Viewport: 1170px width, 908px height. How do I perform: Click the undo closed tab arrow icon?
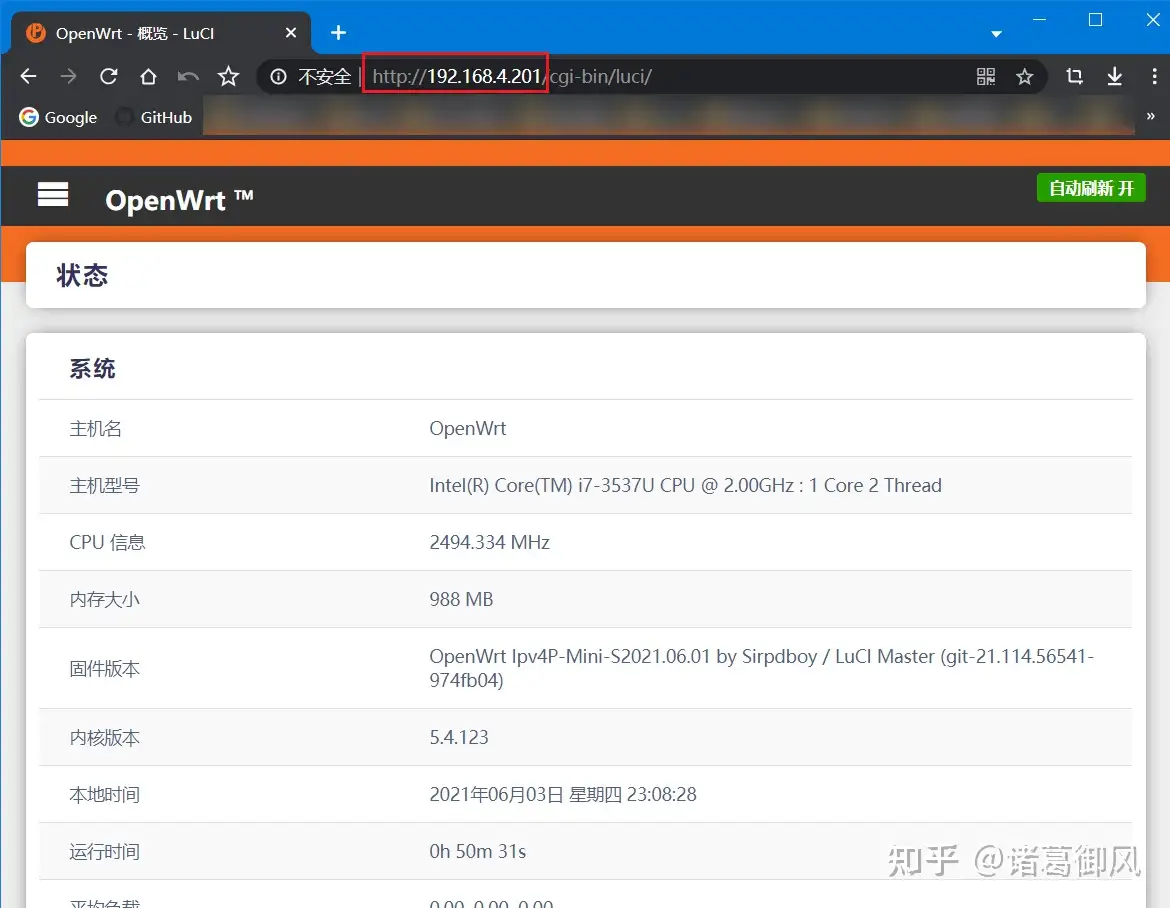tap(188, 76)
